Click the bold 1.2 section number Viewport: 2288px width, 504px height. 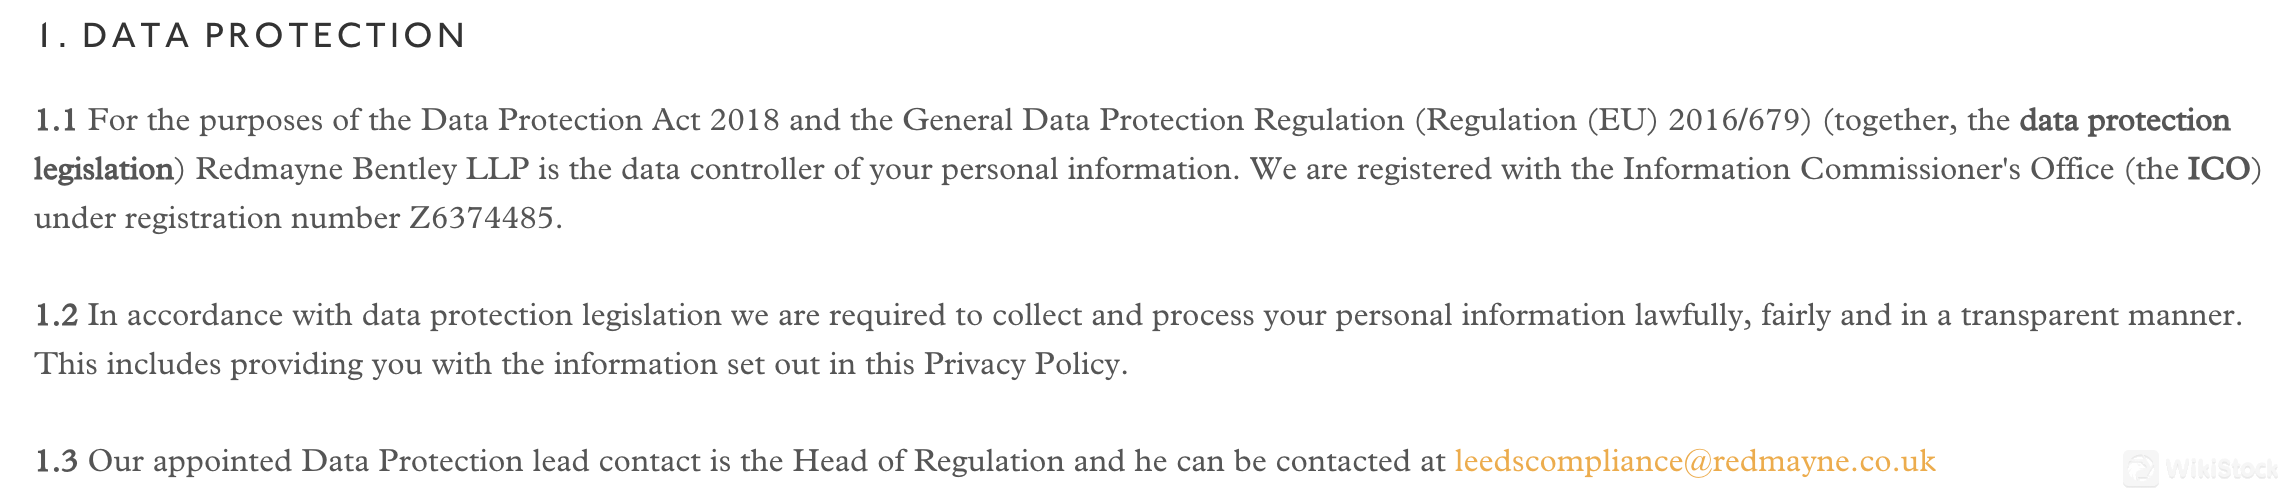point(56,315)
